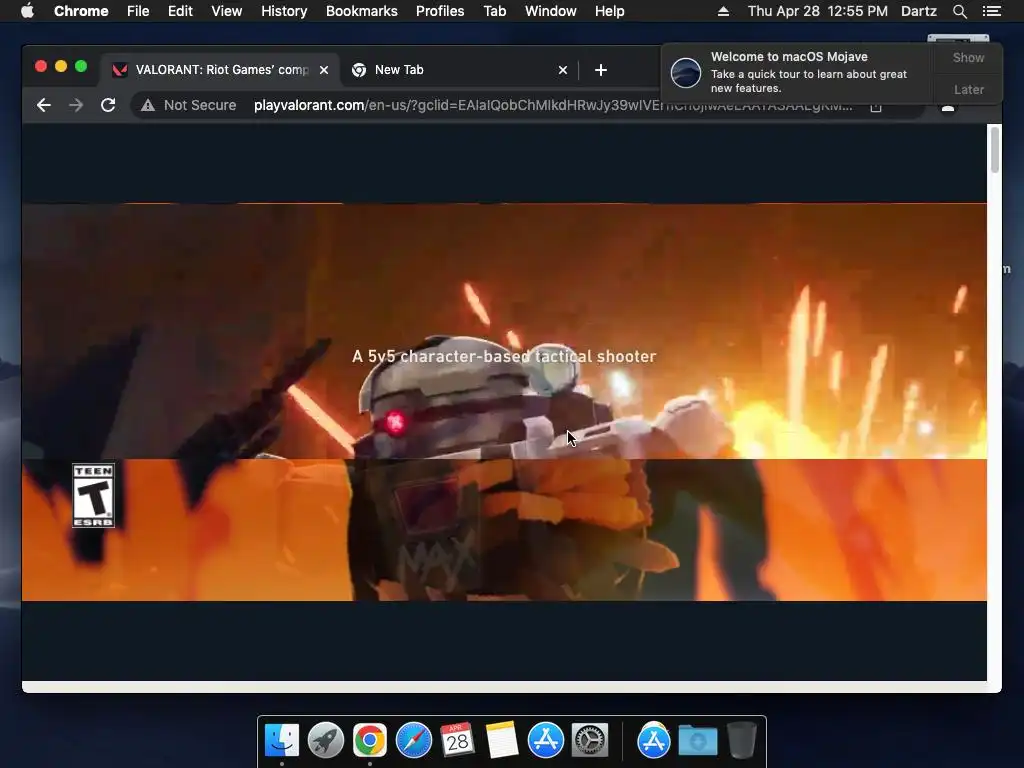Viewport: 1024px width, 768px height.
Task: Select the playvalorant.com URL in address bar
Action: (552, 105)
